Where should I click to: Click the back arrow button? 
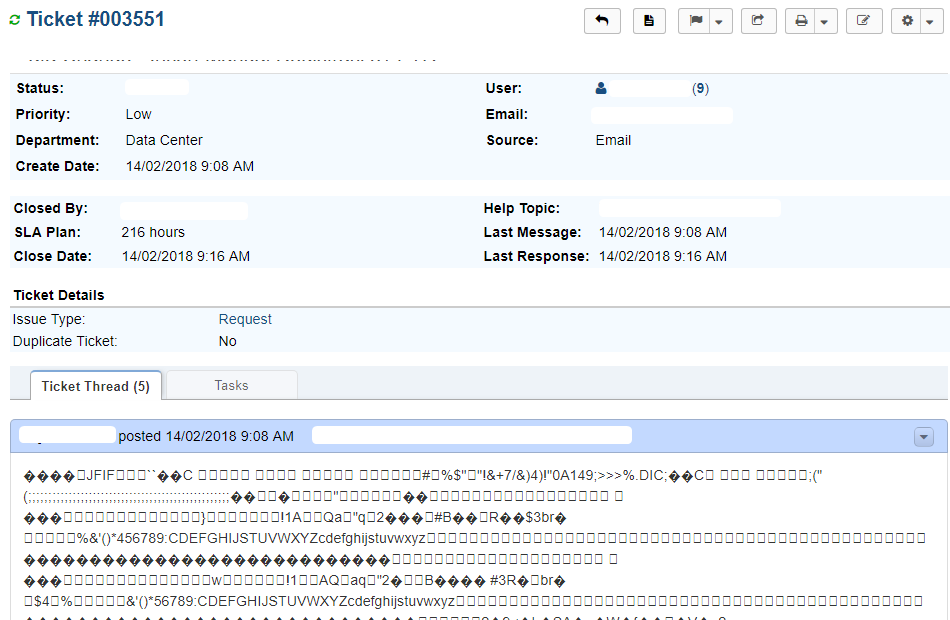[x=602, y=21]
